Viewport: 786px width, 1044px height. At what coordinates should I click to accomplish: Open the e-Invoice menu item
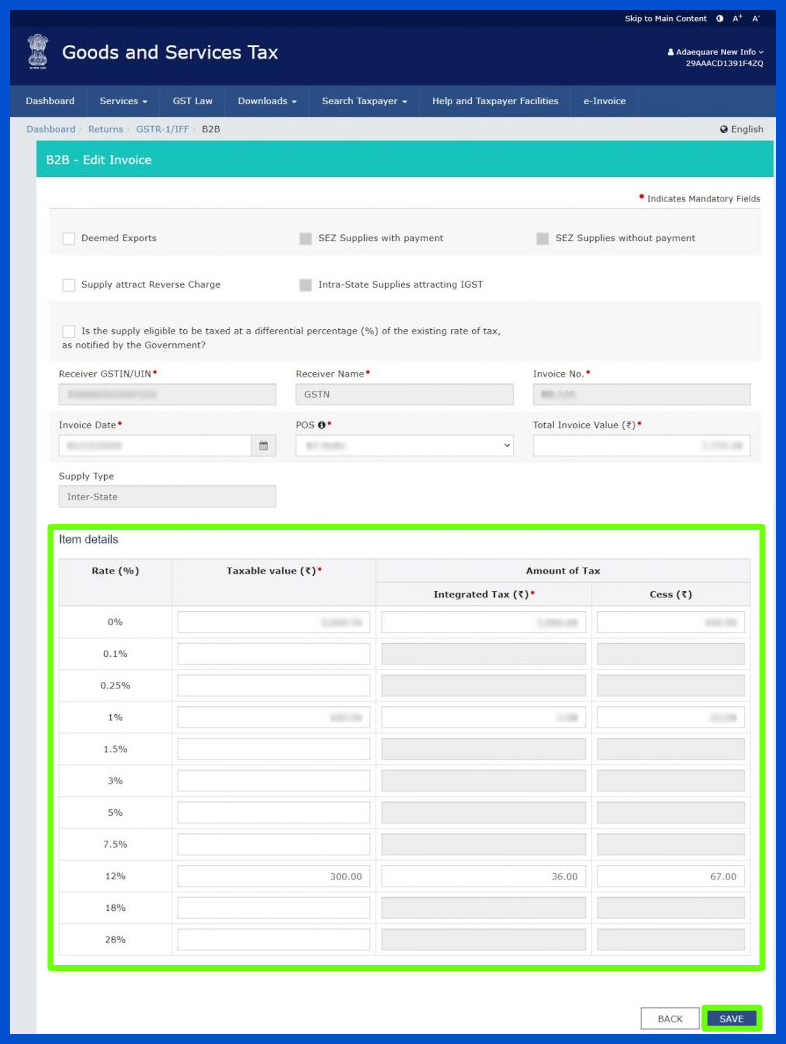604,101
